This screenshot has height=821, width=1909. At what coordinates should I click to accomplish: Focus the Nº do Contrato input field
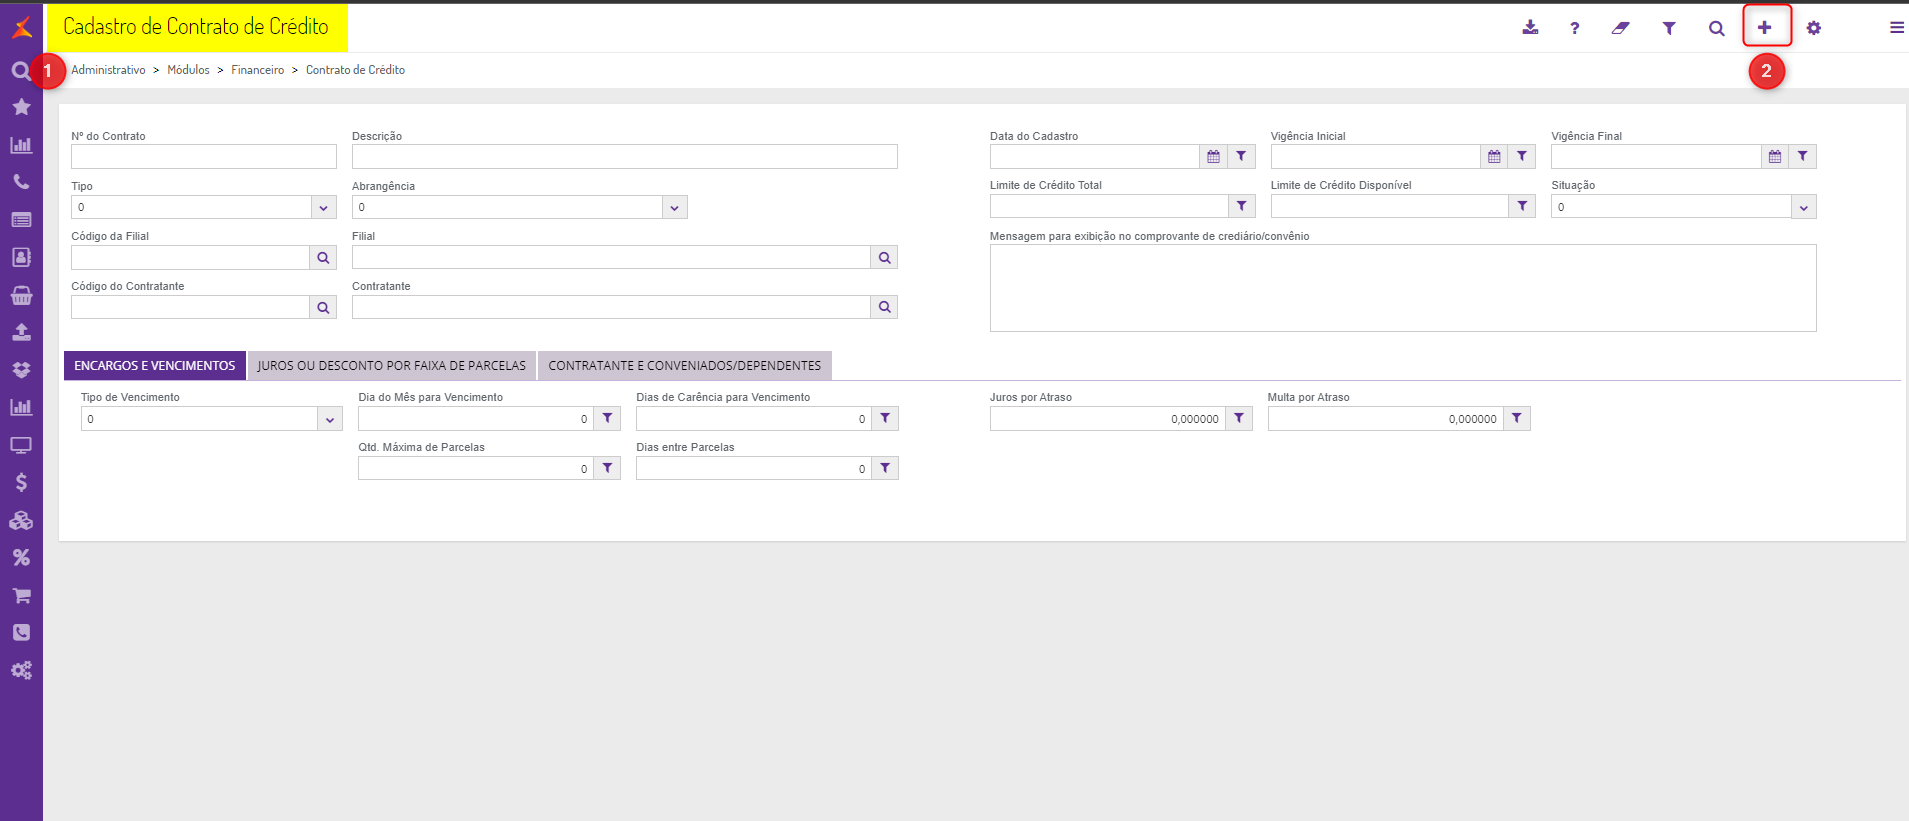click(204, 157)
